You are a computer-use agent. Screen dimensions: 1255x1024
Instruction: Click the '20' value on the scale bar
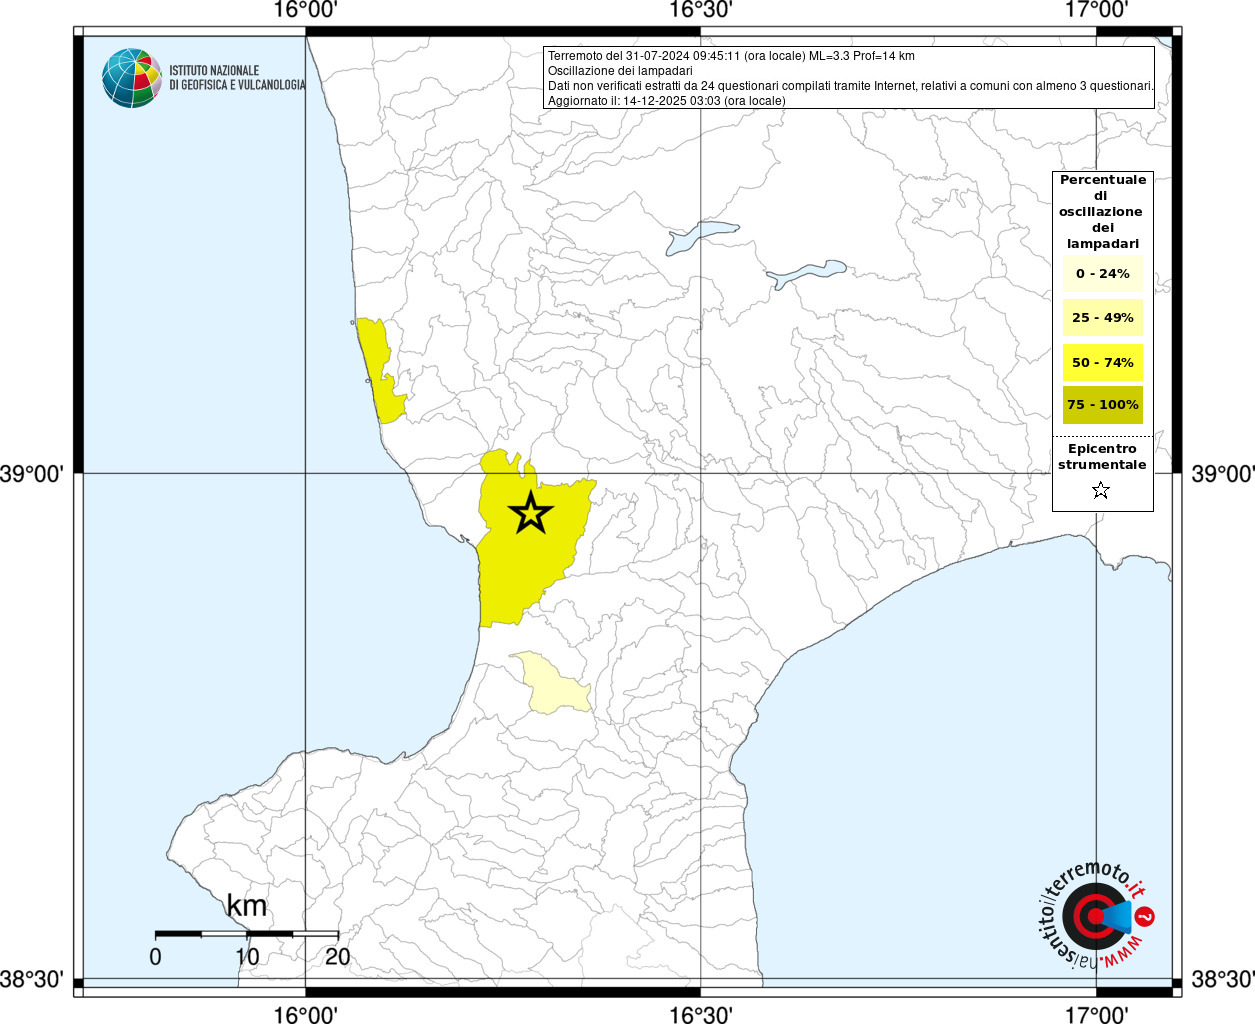[338, 957]
